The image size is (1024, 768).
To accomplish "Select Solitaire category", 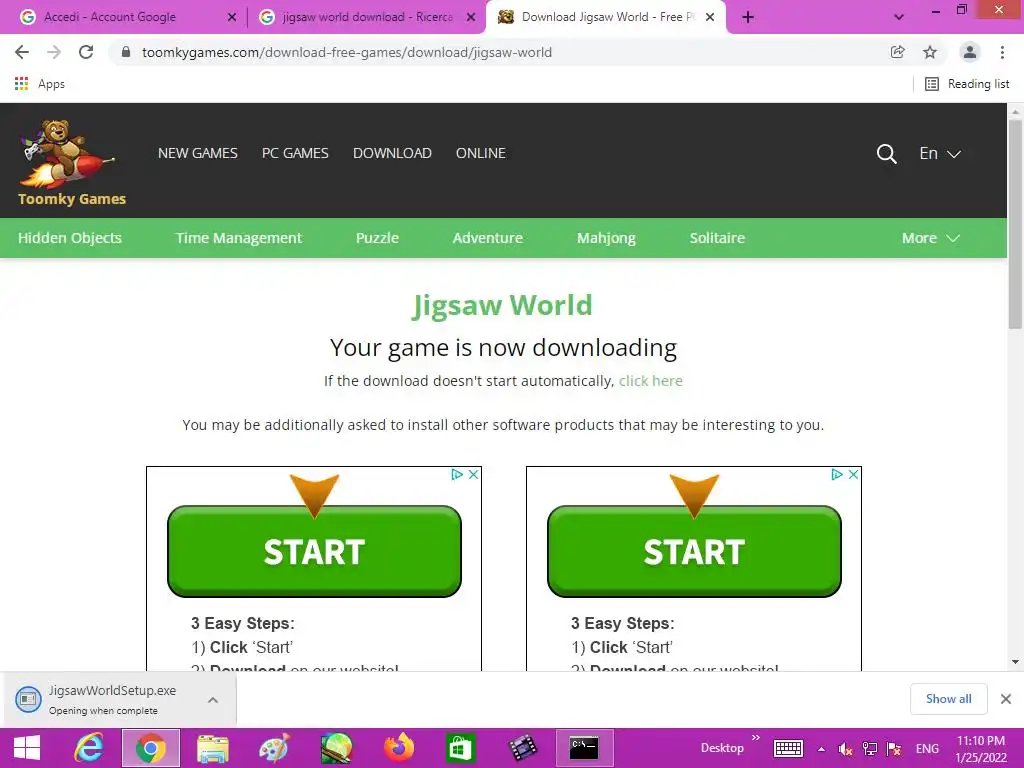I will 717,238.
